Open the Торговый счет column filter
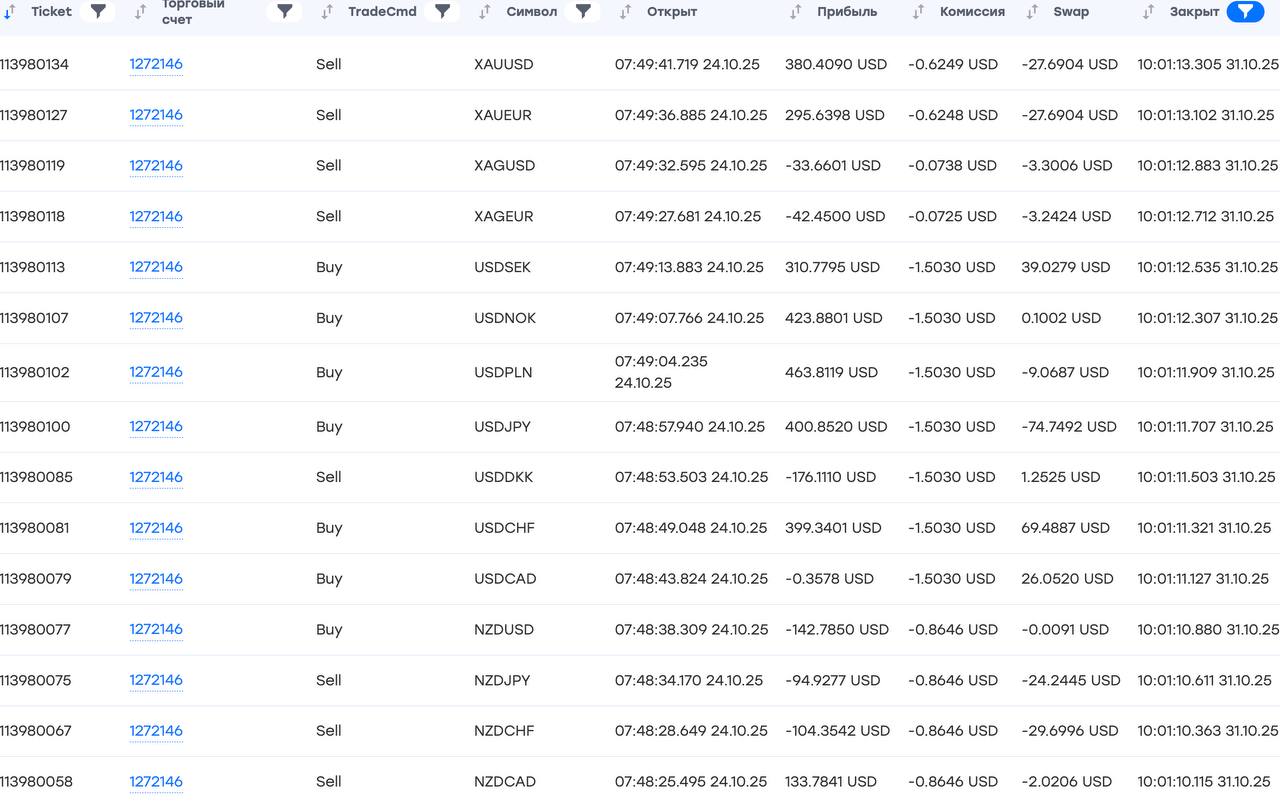 pos(285,12)
